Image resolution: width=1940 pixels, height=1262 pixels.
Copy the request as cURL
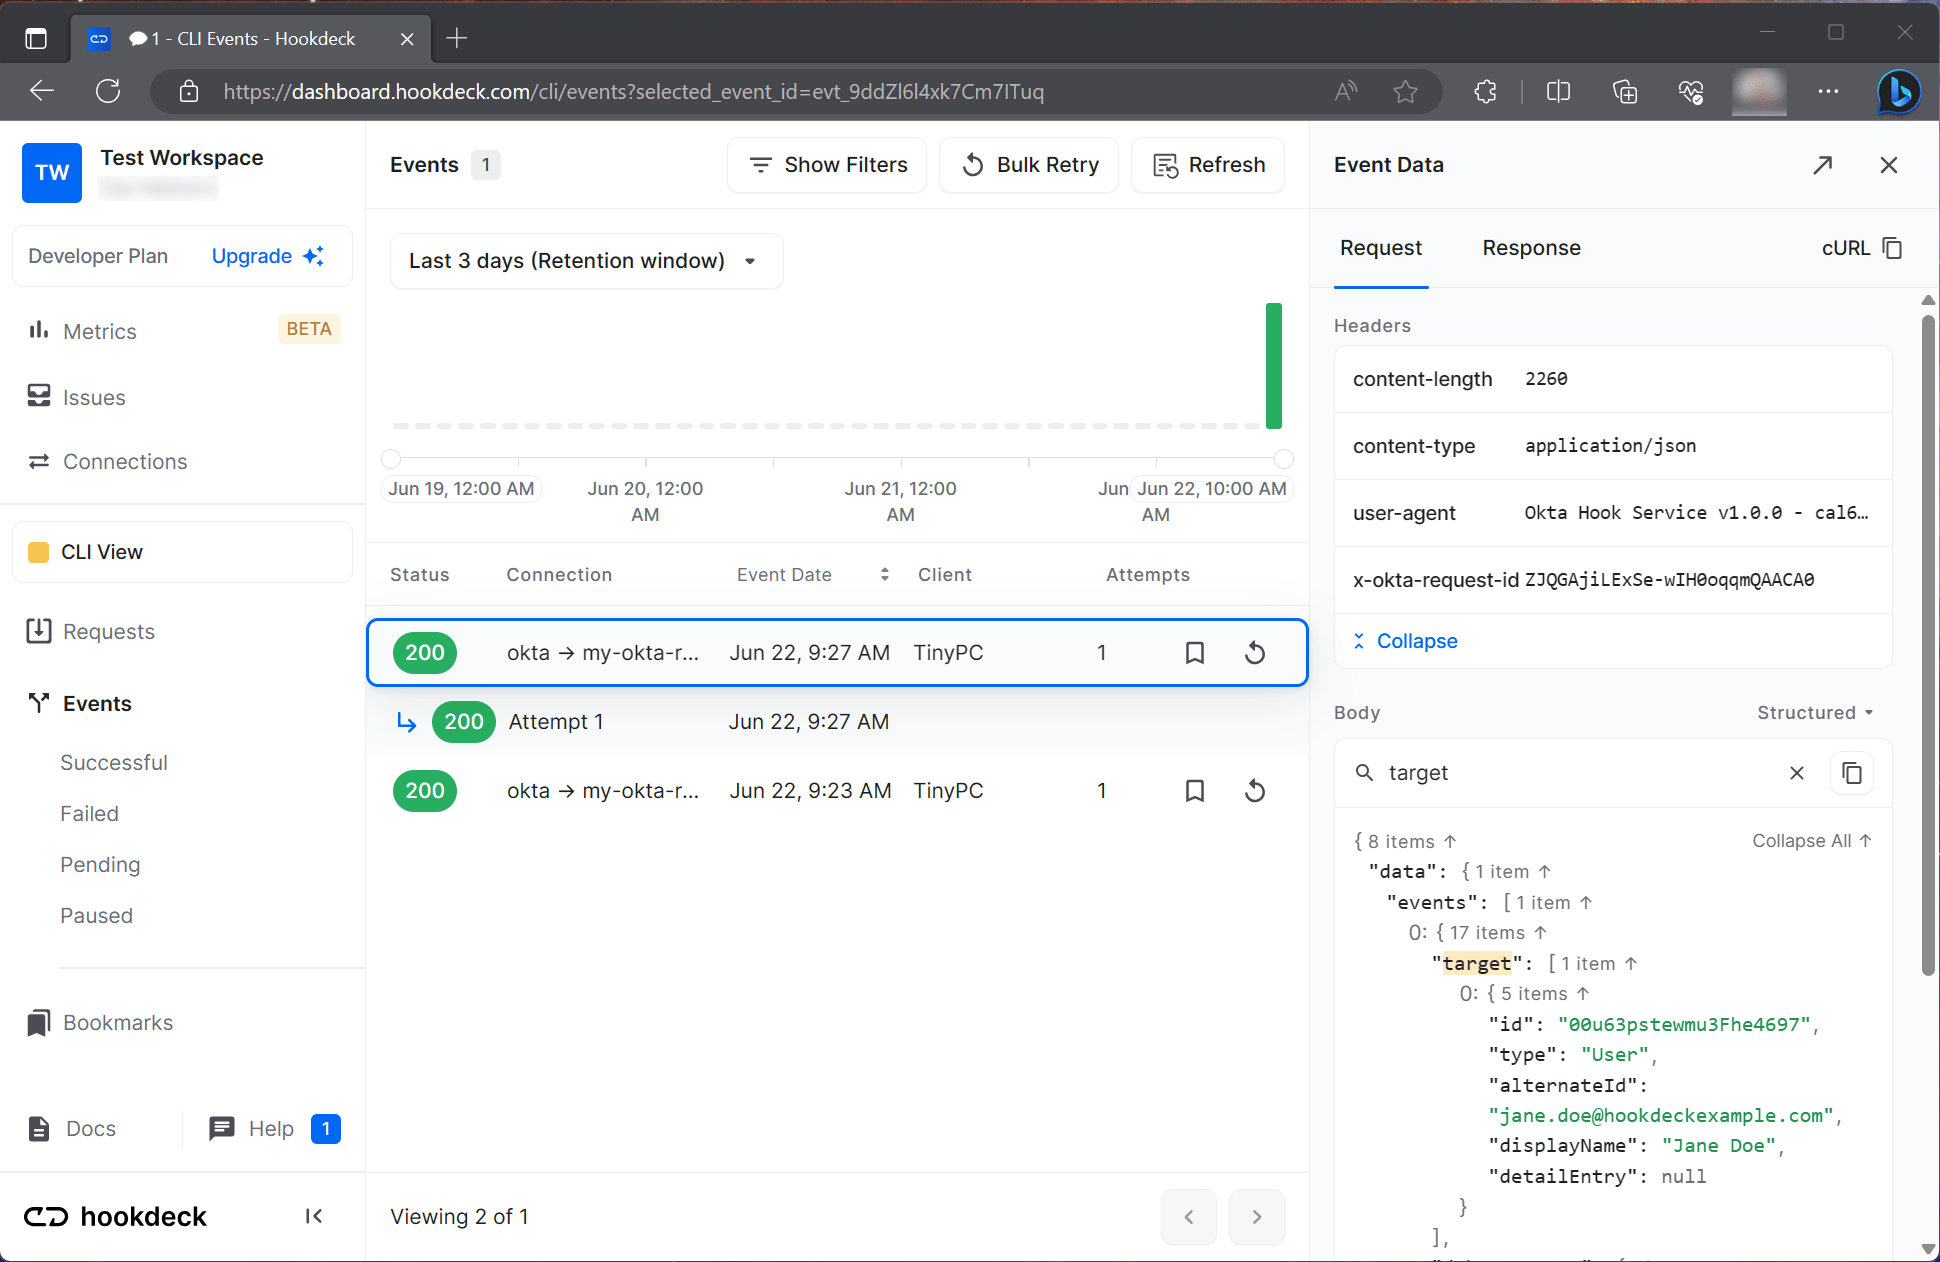pos(1860,248)
